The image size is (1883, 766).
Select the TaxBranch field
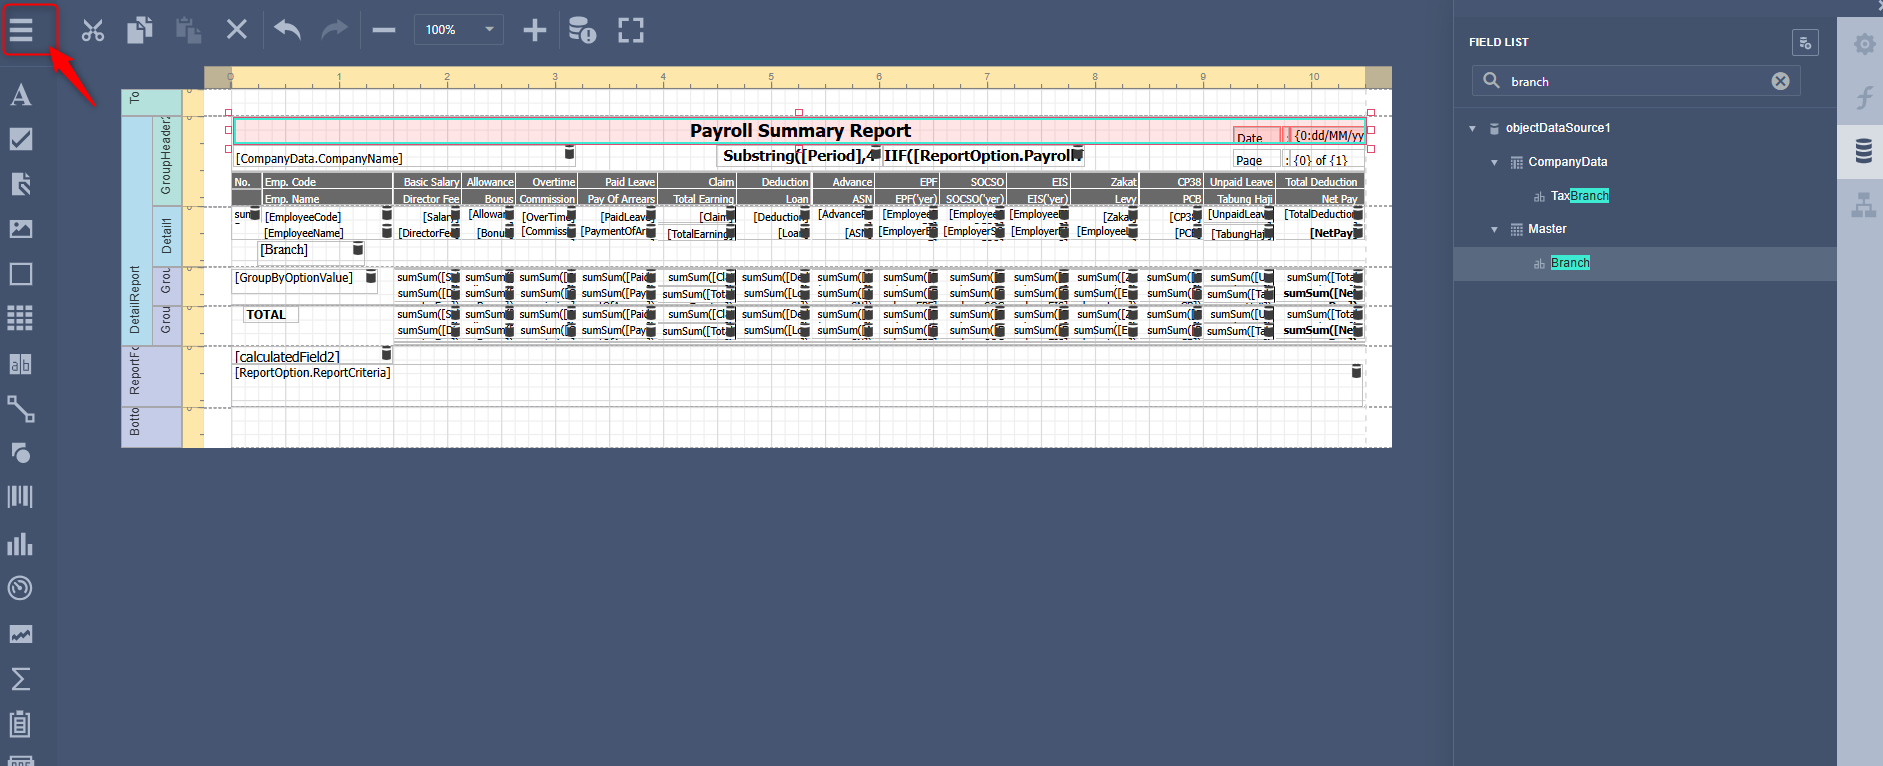pos(1580,196)
